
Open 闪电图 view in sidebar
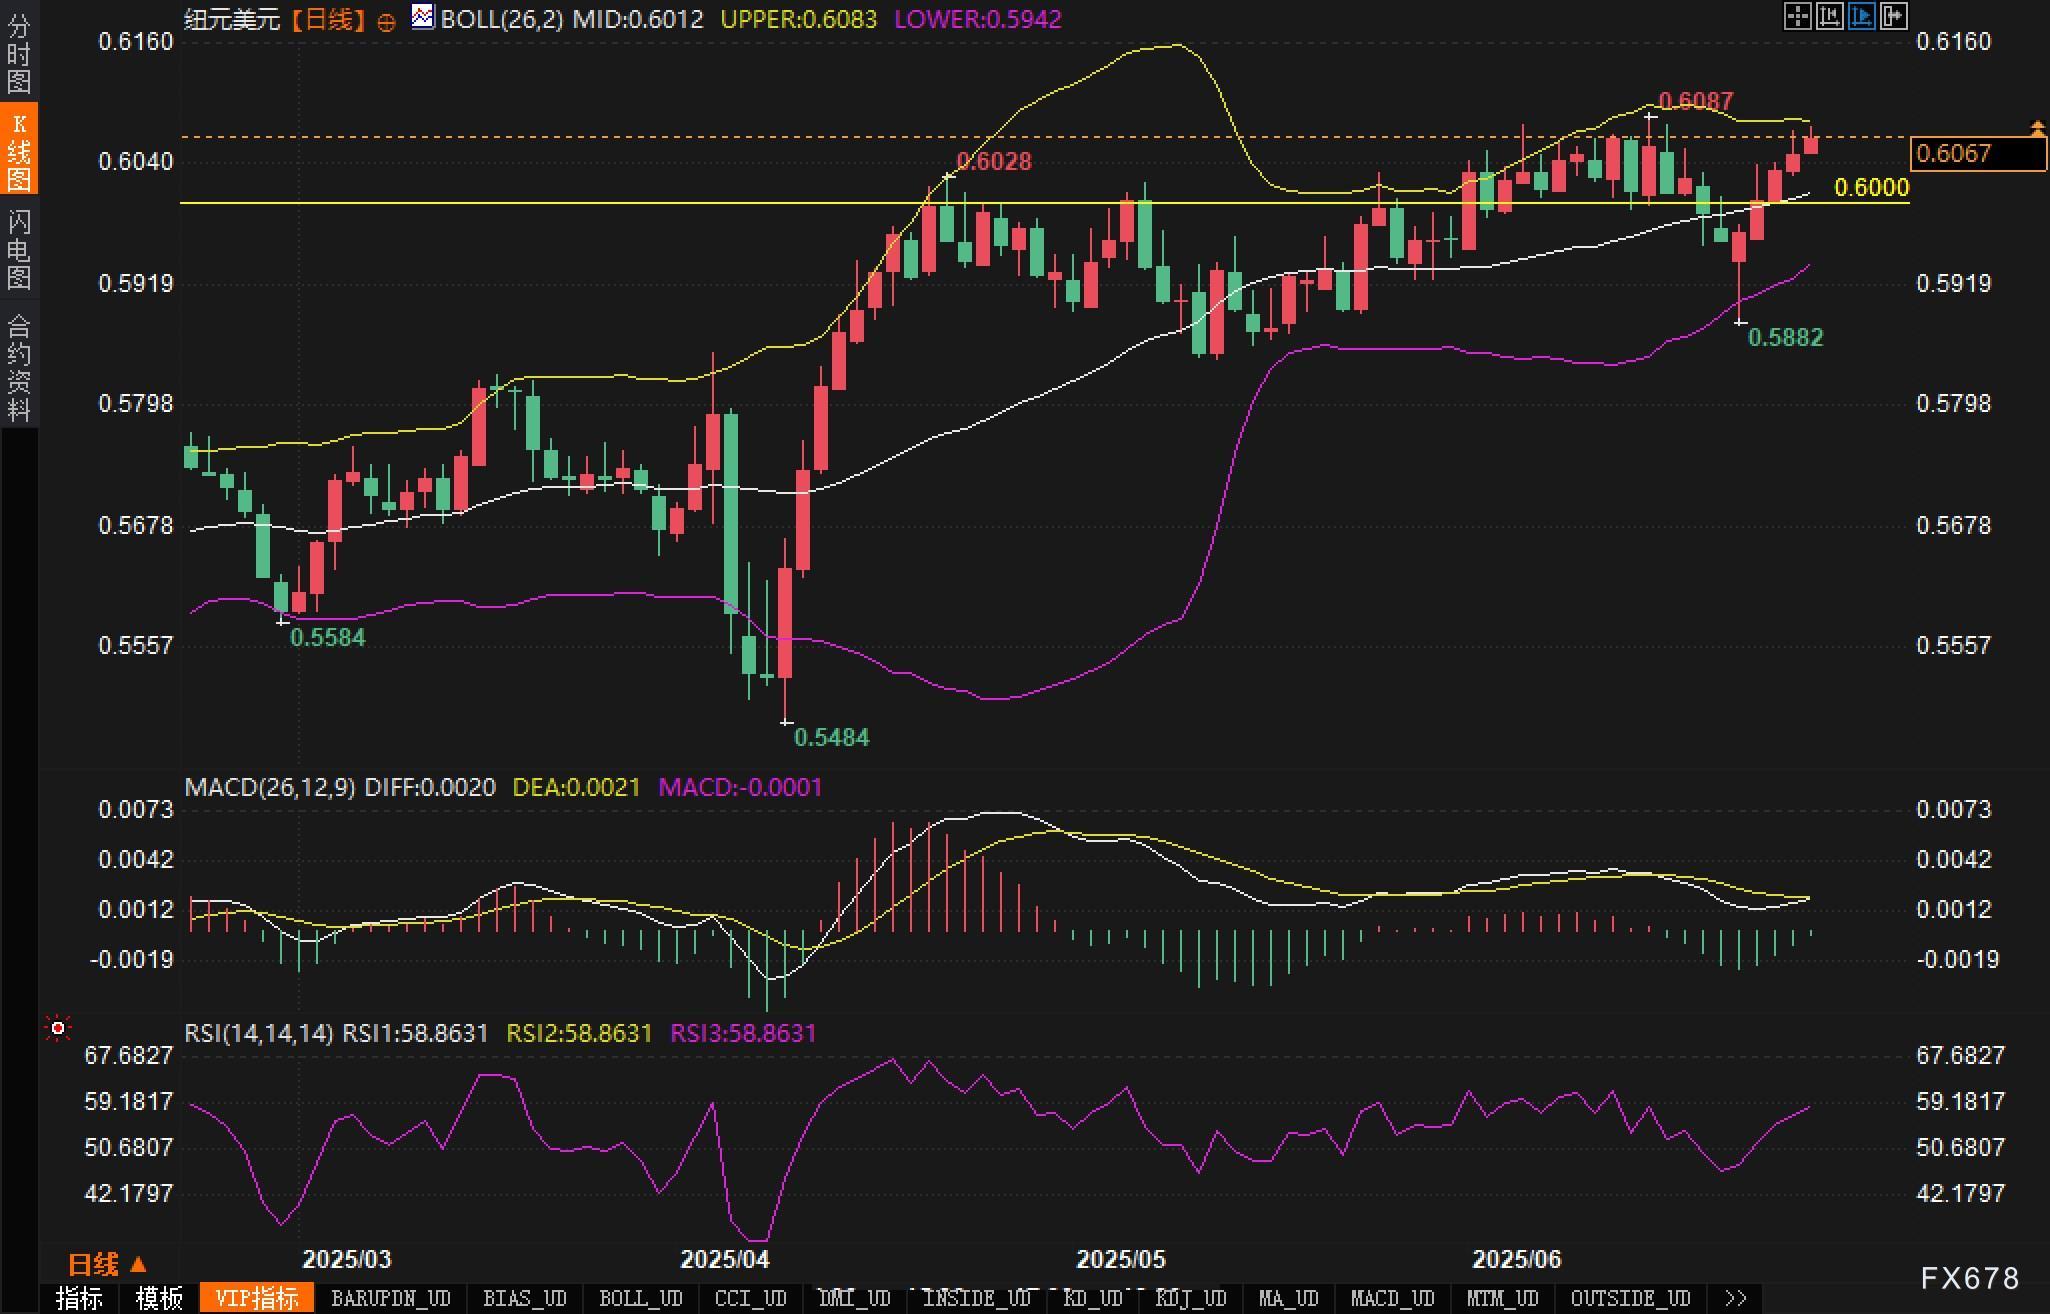19,249
